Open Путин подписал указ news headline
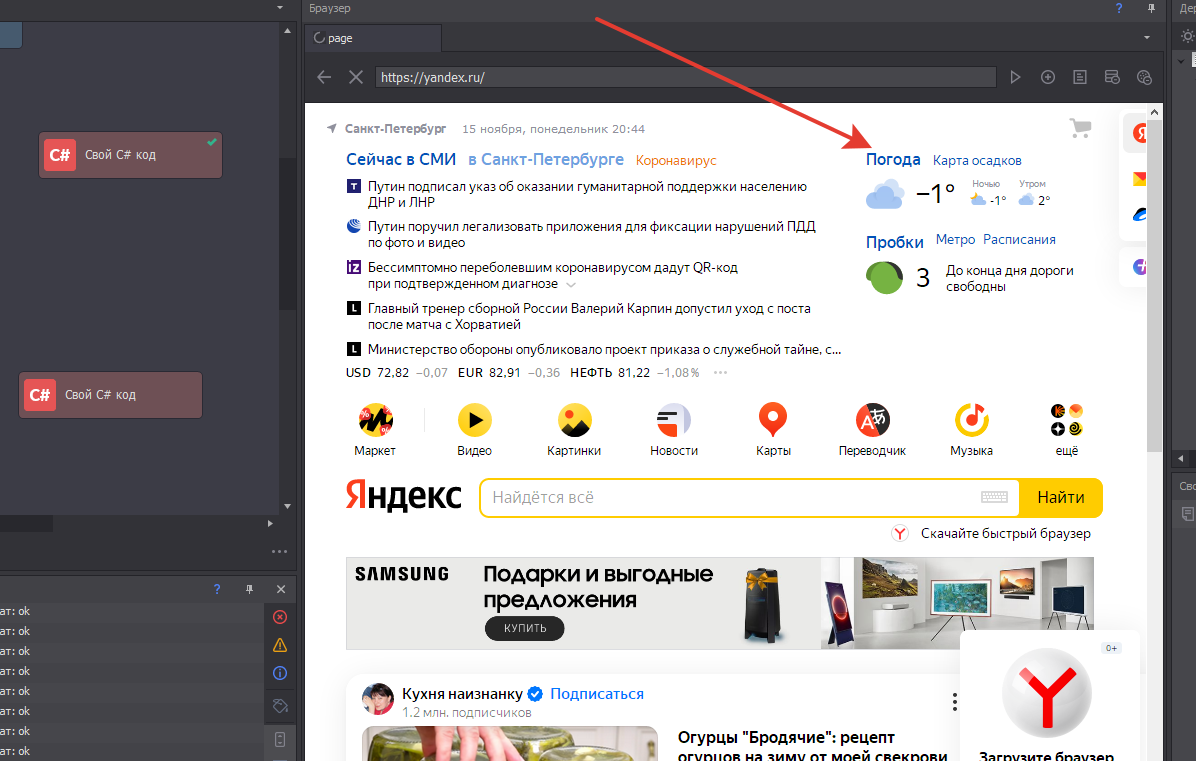 point(587,194)
